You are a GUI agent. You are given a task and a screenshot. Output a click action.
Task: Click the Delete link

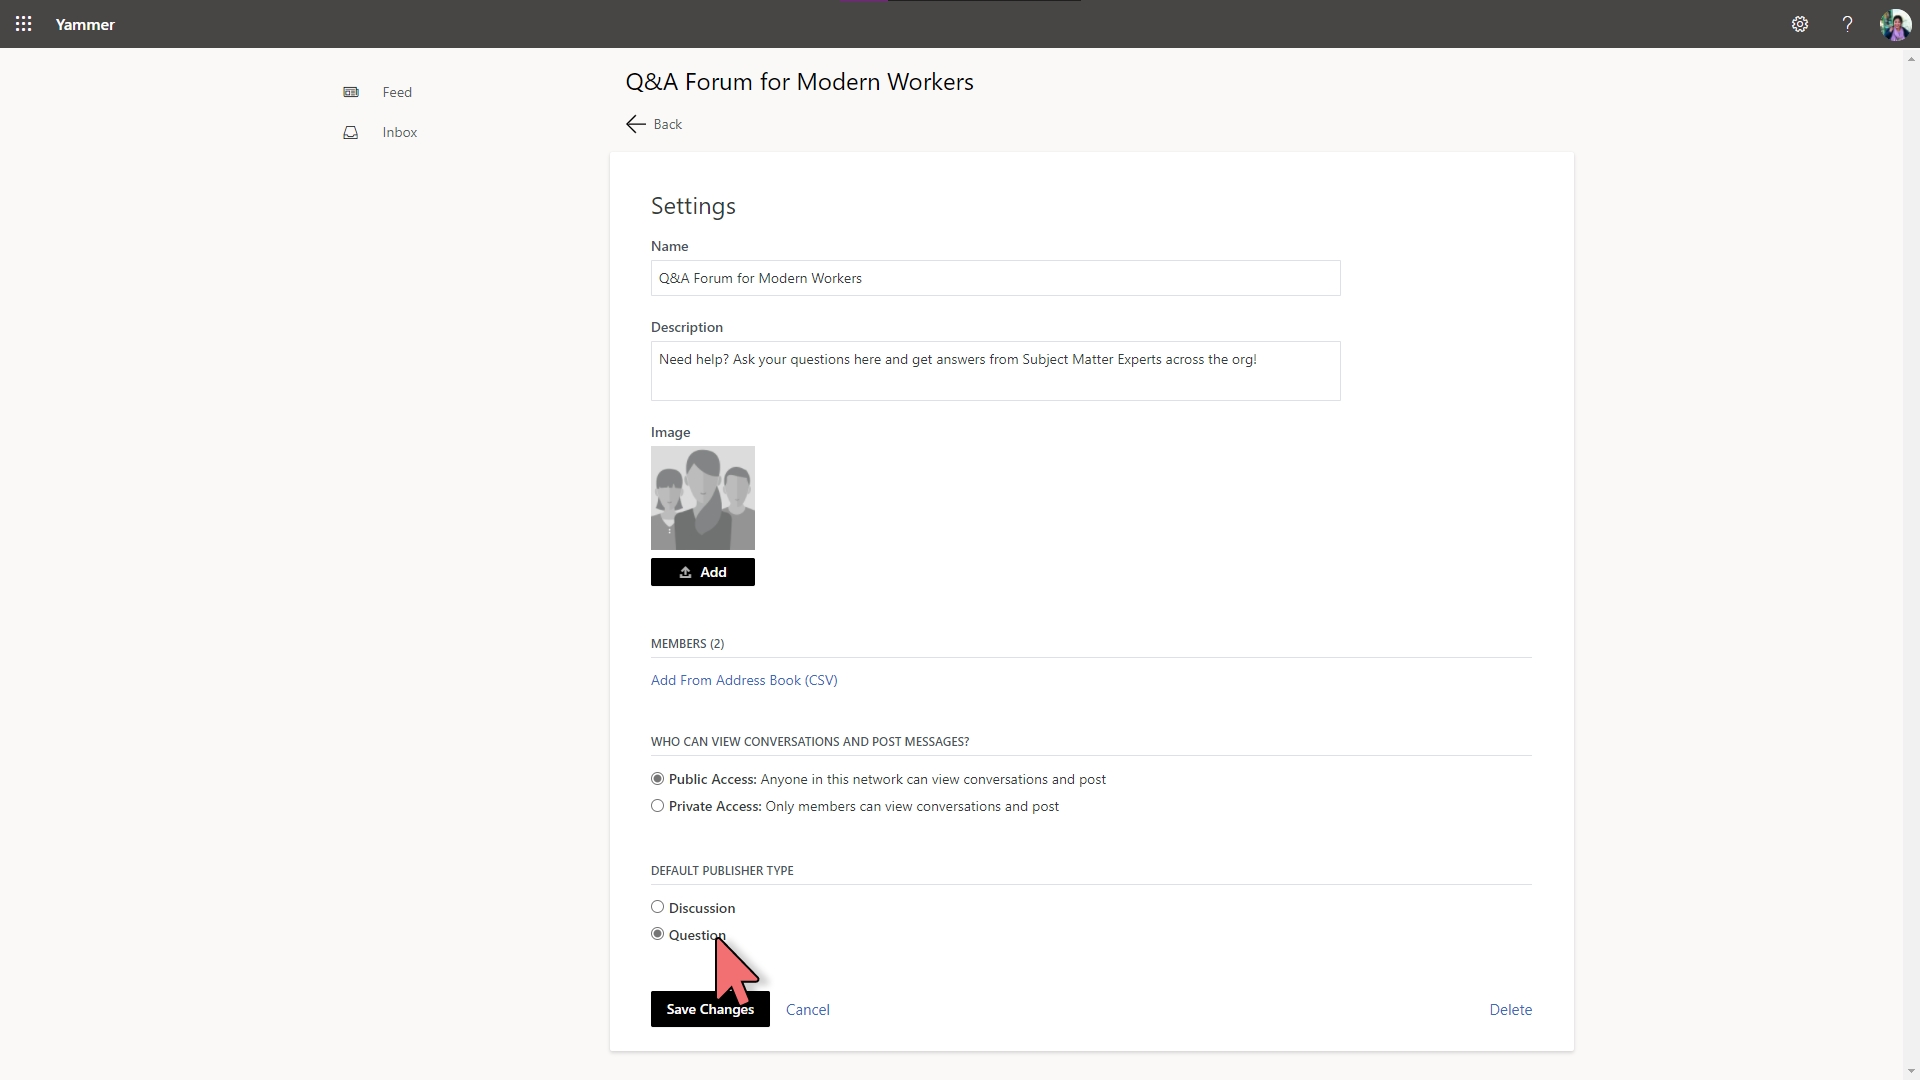pyautogui.click(x=1511, y=1009)
